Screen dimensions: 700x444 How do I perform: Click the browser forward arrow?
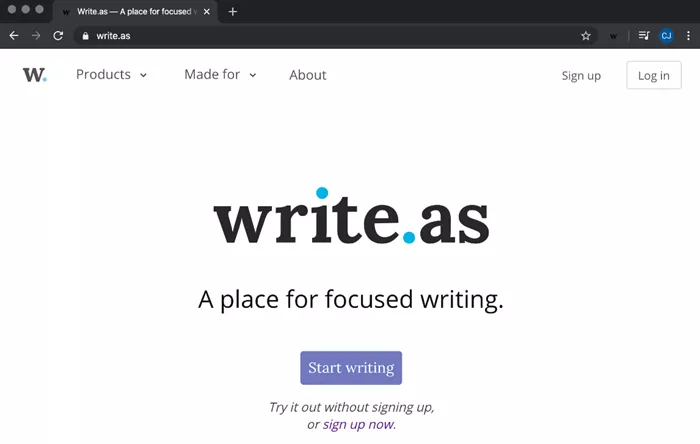point(36,36)
